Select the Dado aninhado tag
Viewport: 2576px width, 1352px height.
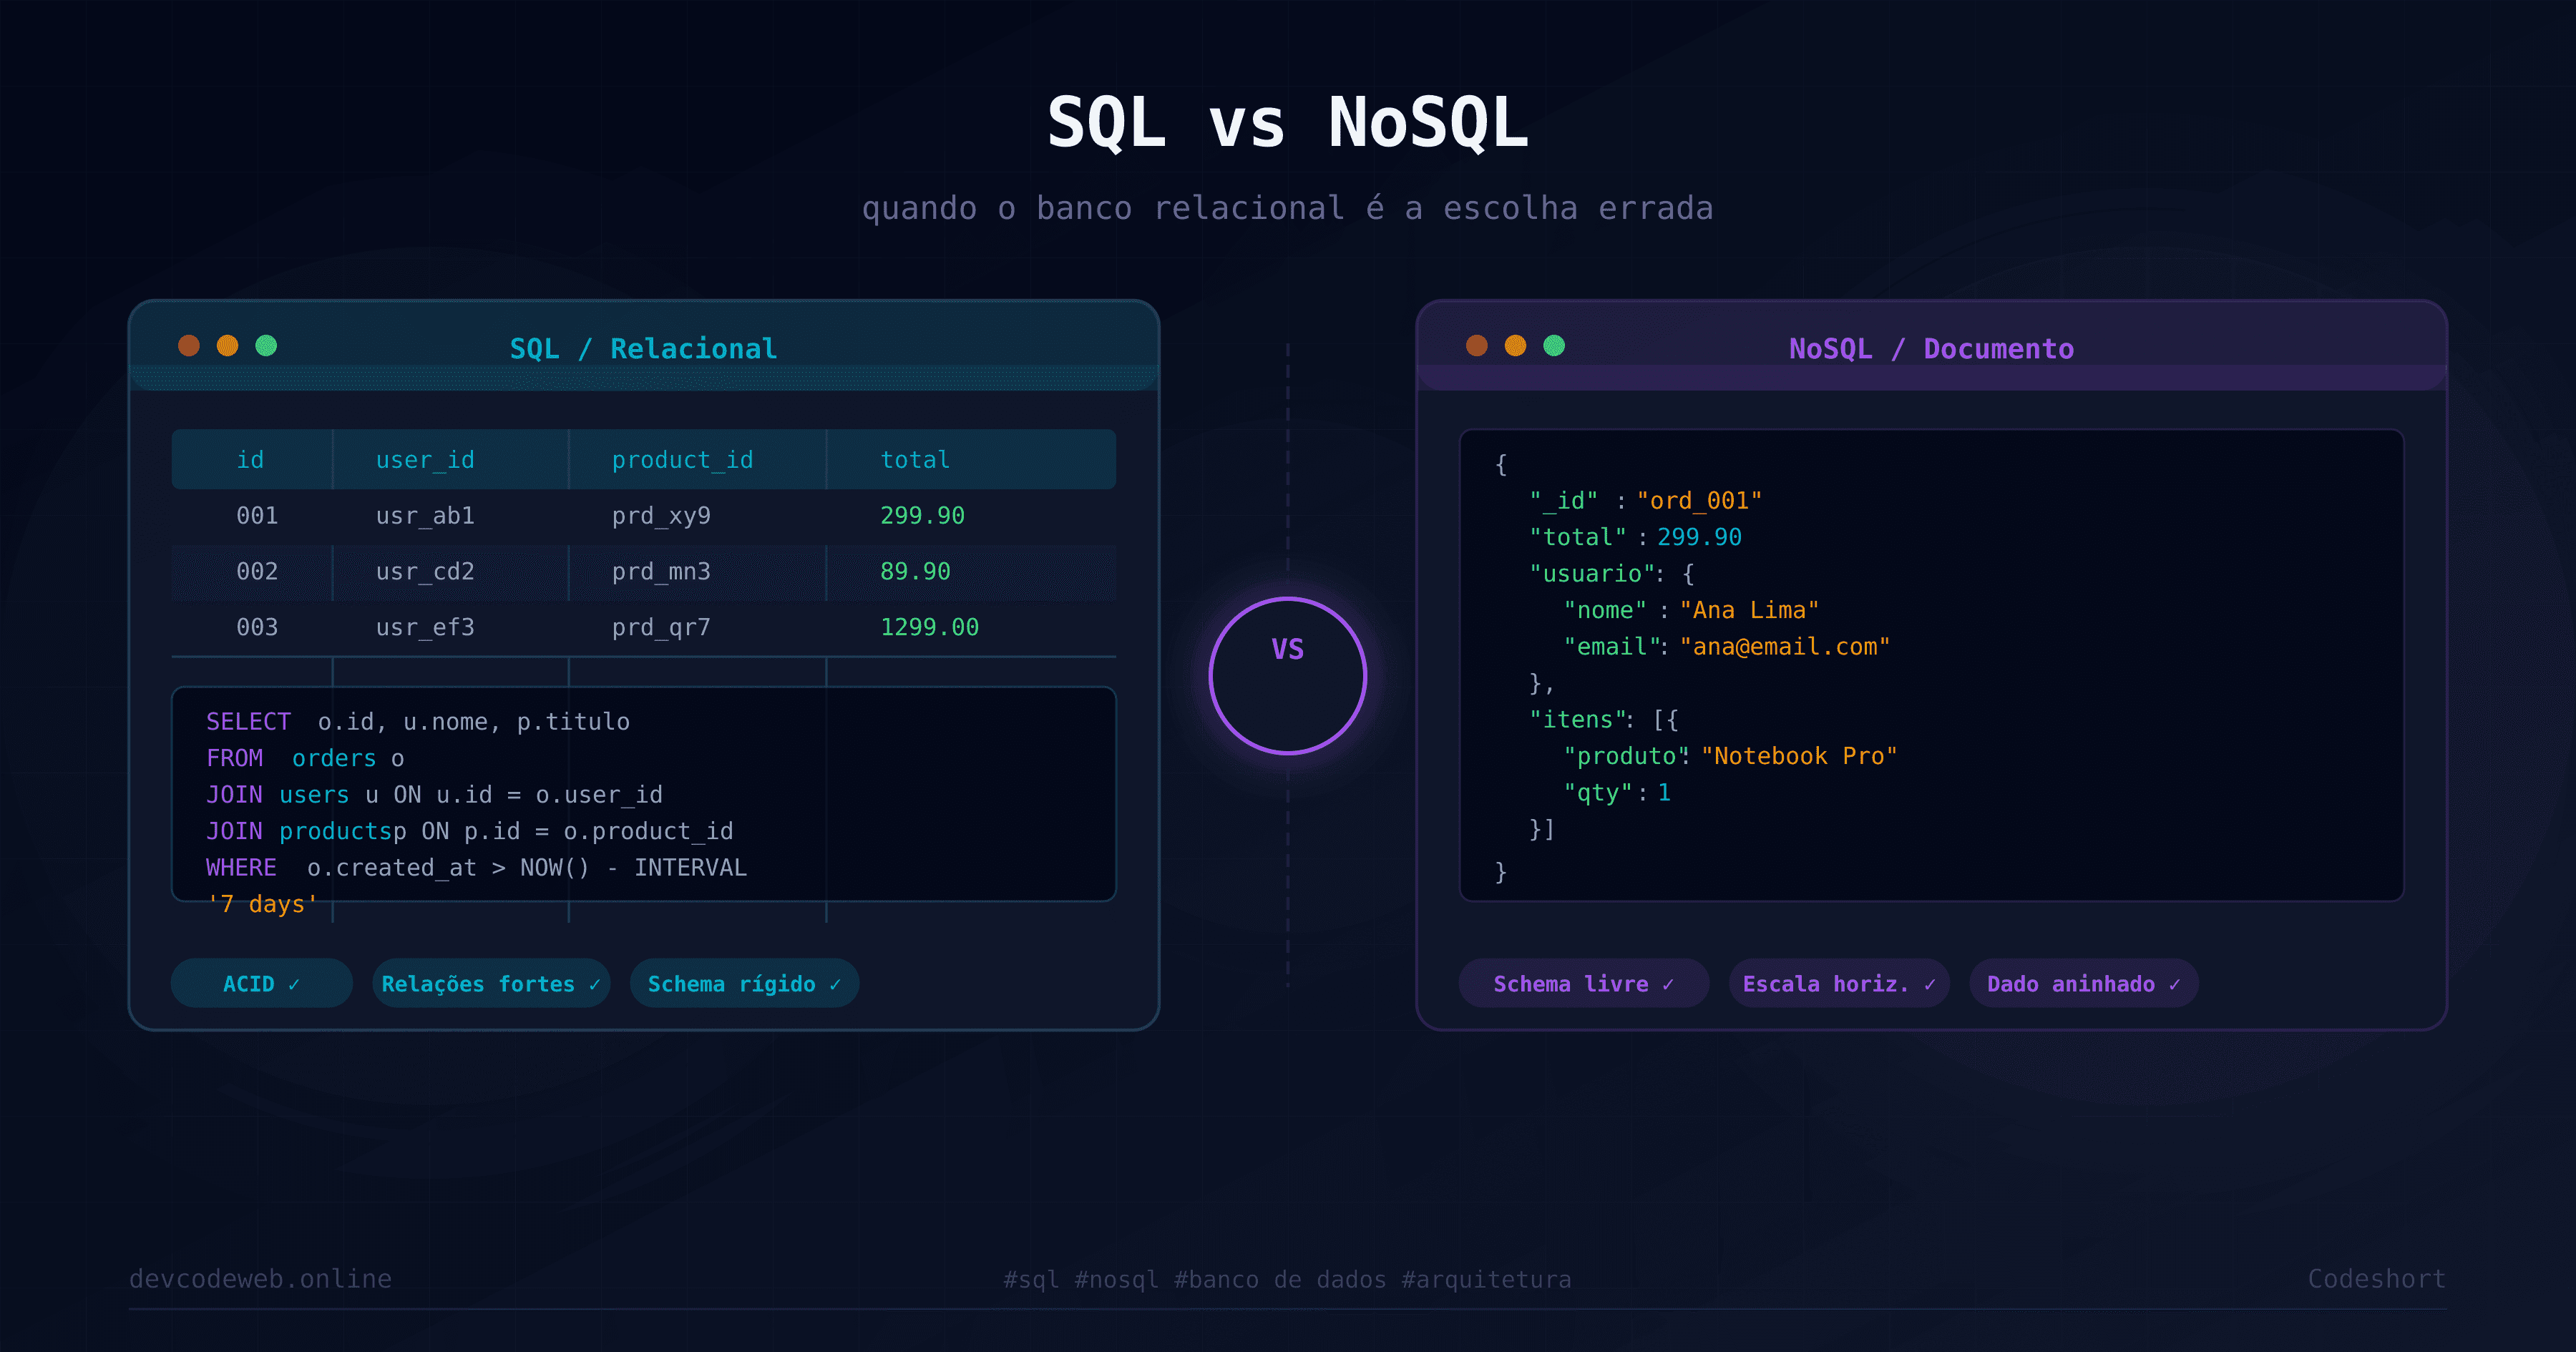pos(2084,983)
